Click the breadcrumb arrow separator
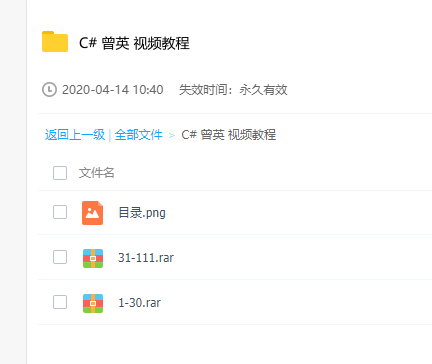Screen dimensions: 432x364 tap(172, 136)
